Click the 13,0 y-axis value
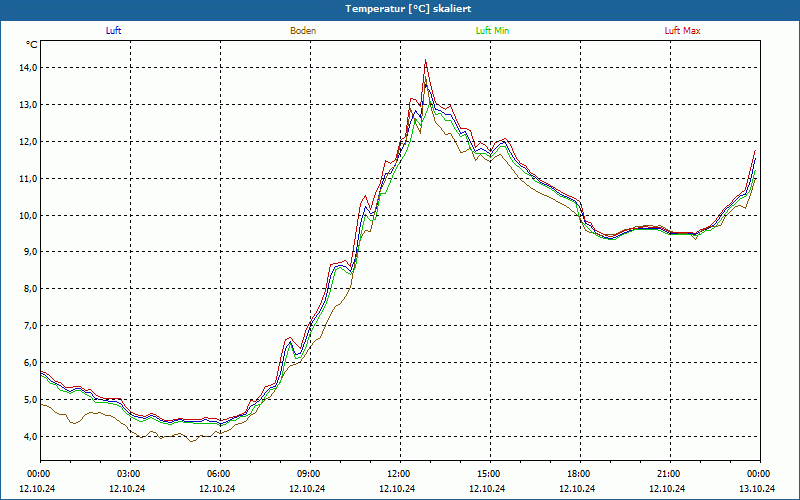Viewport: 800px width, 500px height. point(28,105)
